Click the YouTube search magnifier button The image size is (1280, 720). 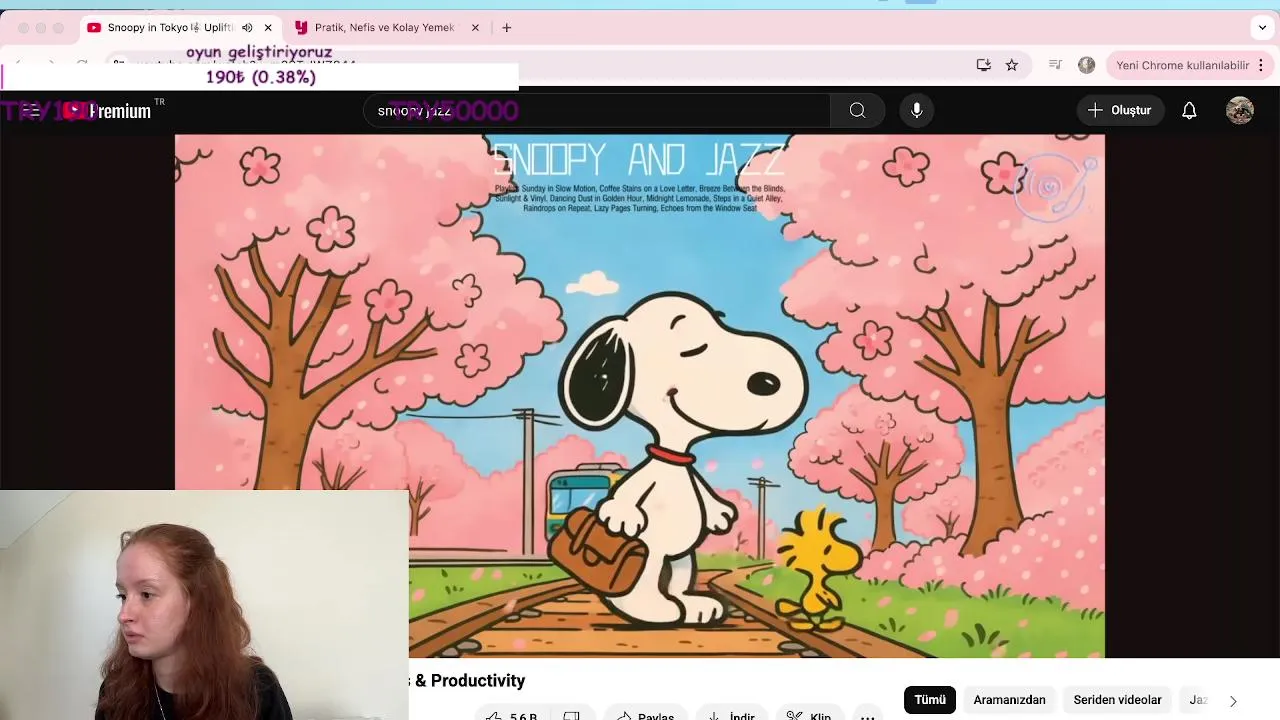[857, 111]
